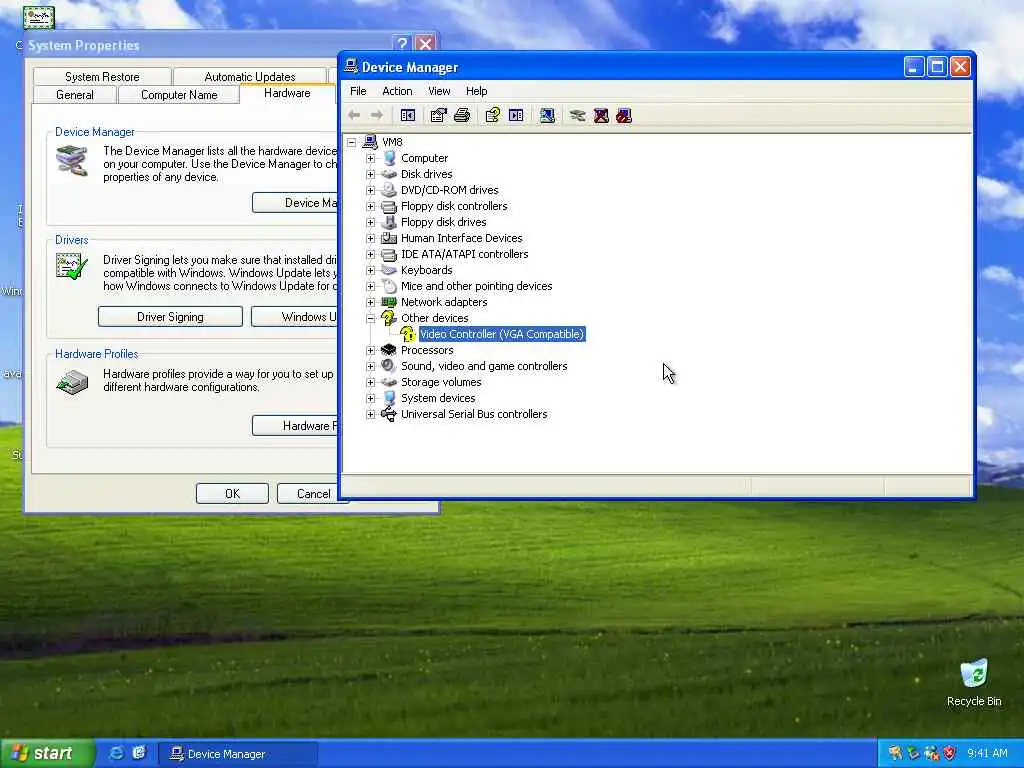1024x768 pixels.
Task: Click the VM8 computer root icon
Action: [x=370, y=142]
